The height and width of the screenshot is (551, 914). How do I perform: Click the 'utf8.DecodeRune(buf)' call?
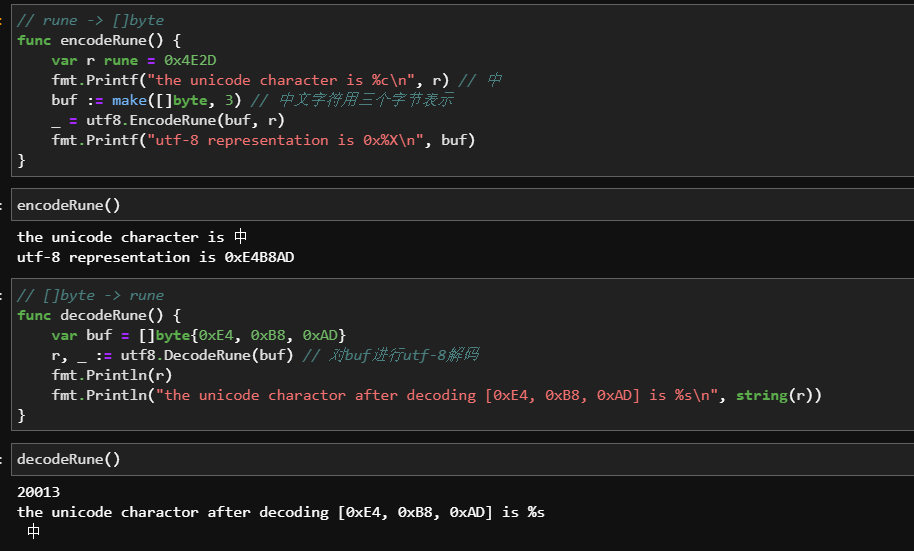pyautogui.click(x=207, y=355)
